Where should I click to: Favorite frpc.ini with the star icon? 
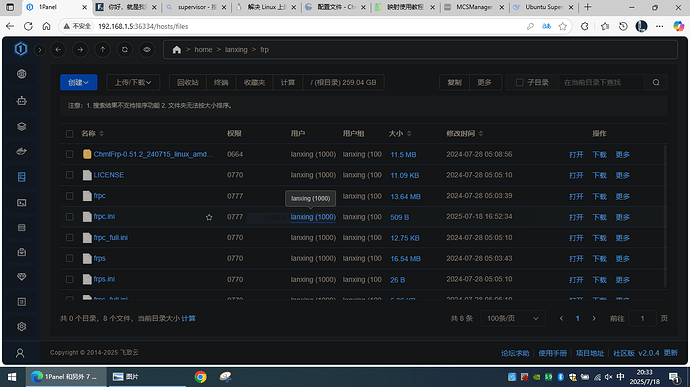(209, 217)
